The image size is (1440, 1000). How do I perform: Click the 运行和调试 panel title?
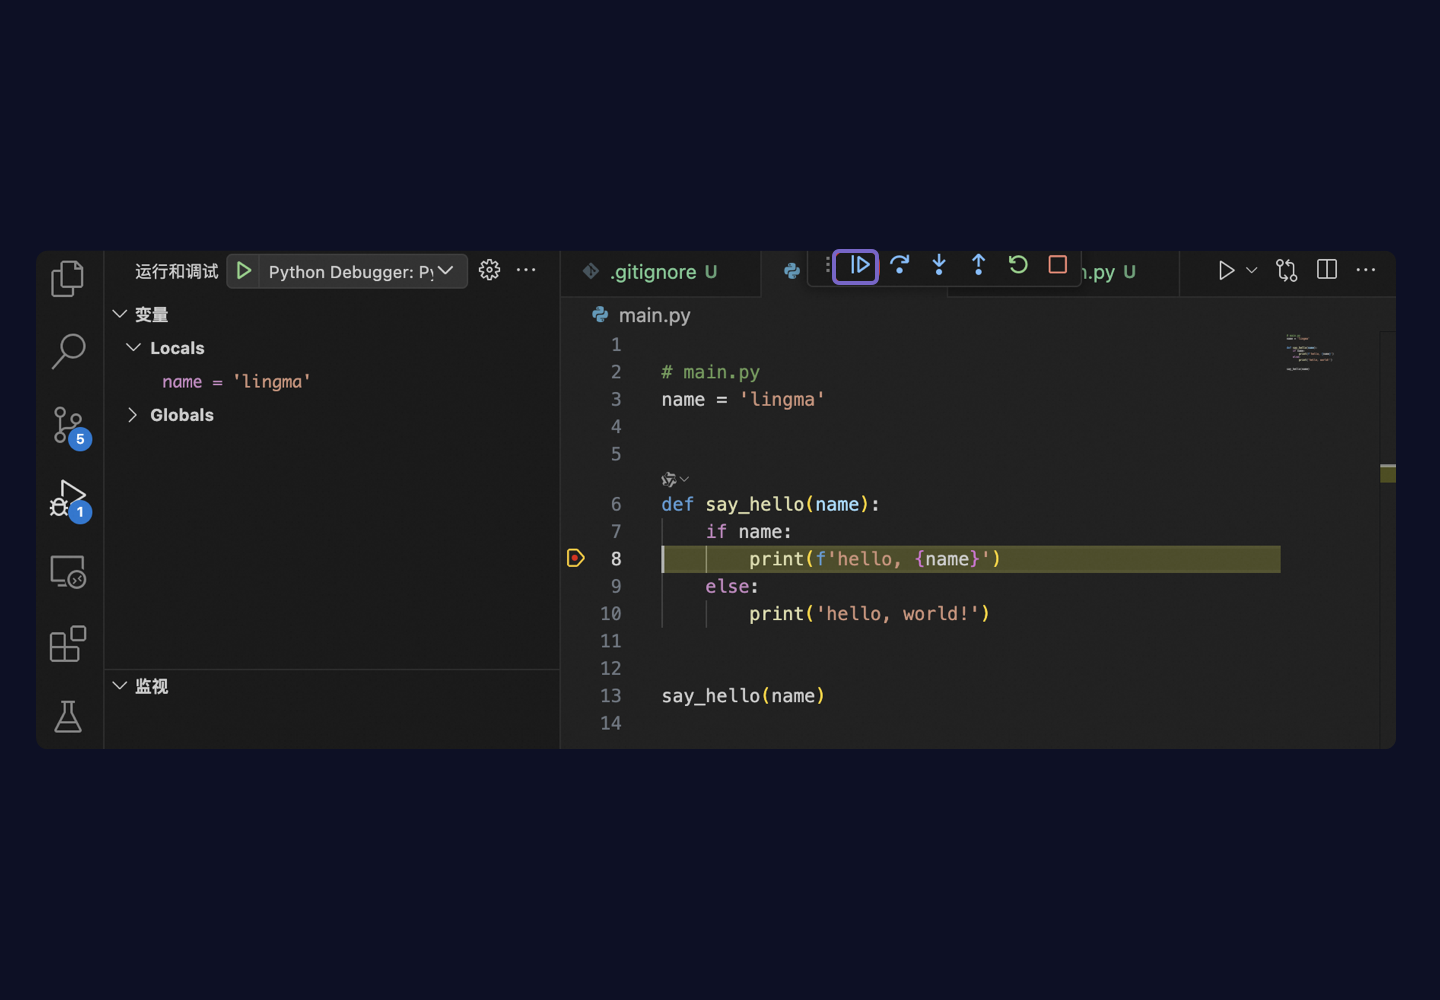(176, 271)
